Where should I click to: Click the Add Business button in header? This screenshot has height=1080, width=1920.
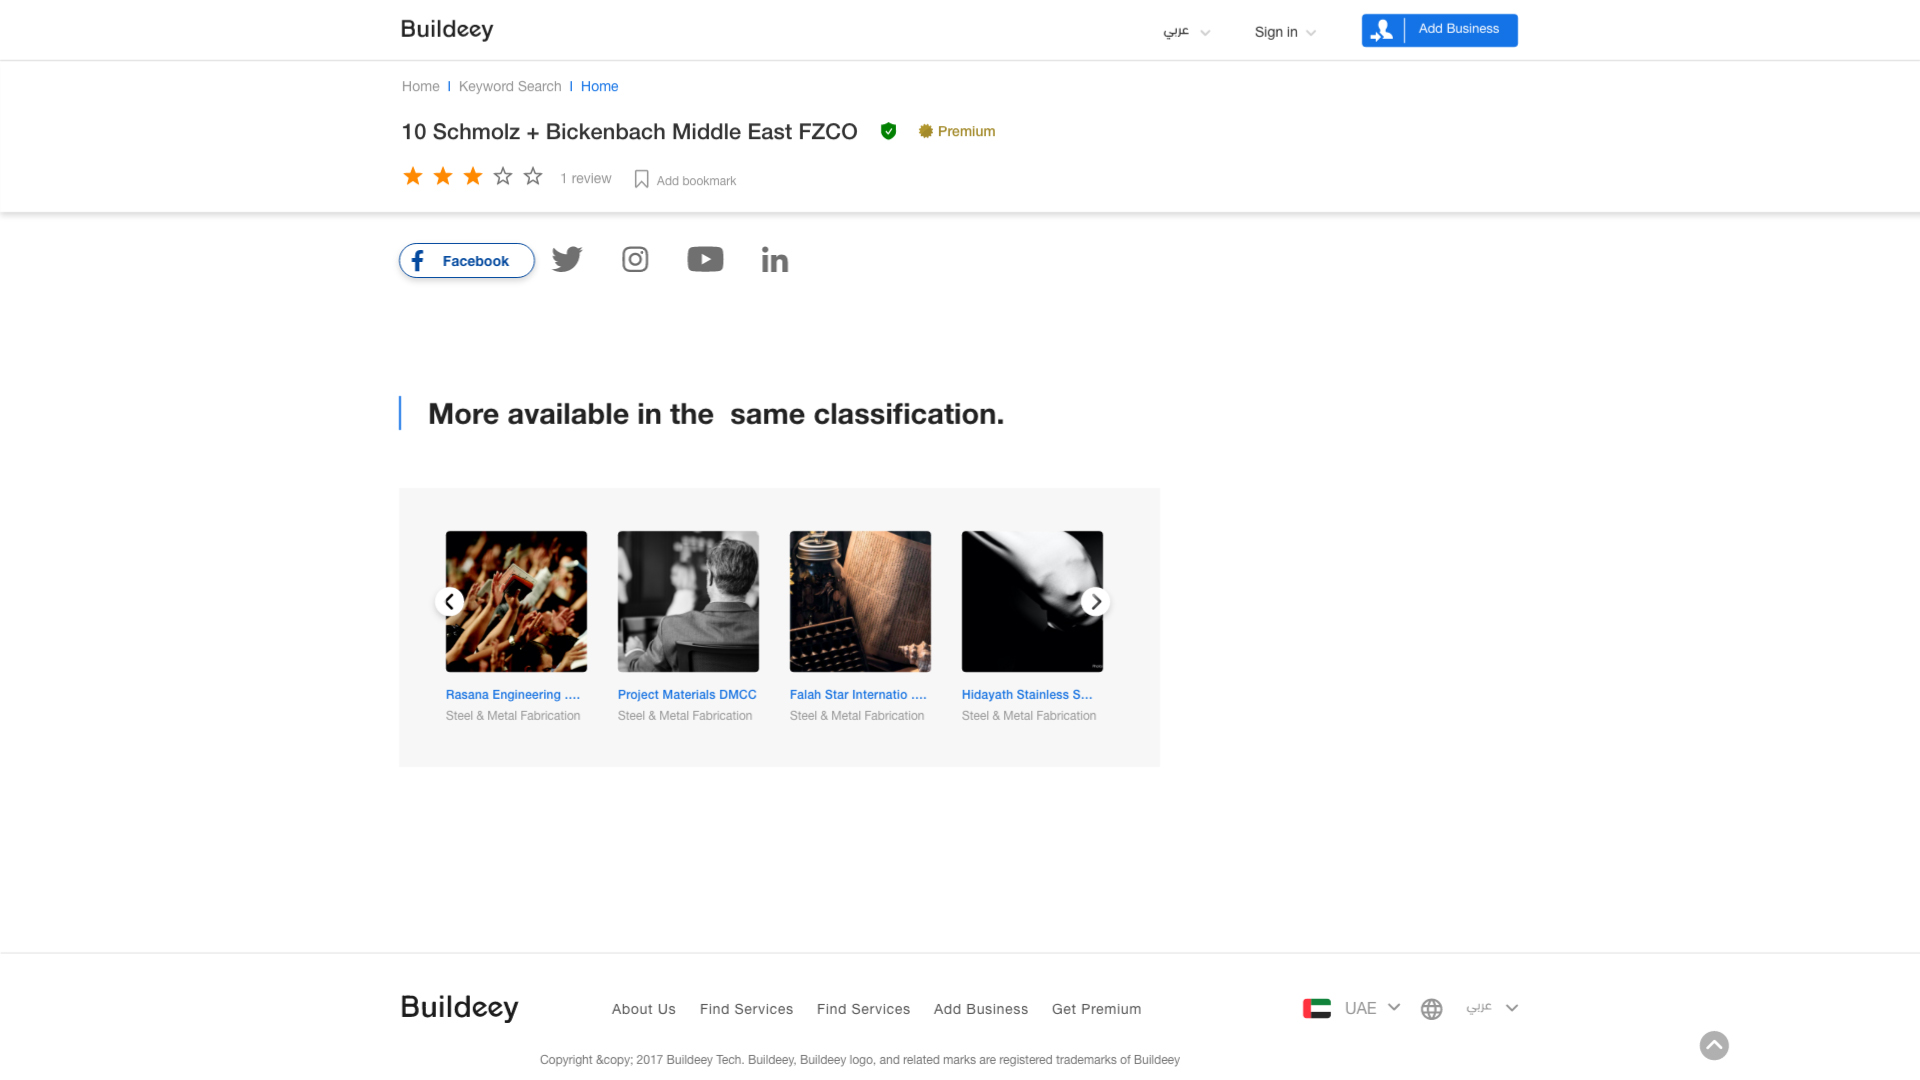click(x=1440, y=30)
